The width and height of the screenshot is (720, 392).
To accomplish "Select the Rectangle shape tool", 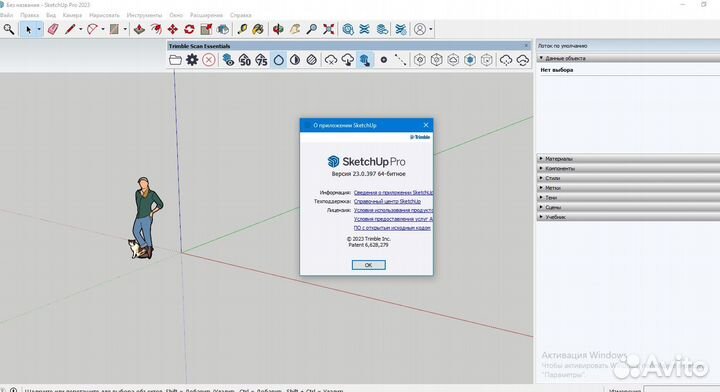I will click(114, 29).
